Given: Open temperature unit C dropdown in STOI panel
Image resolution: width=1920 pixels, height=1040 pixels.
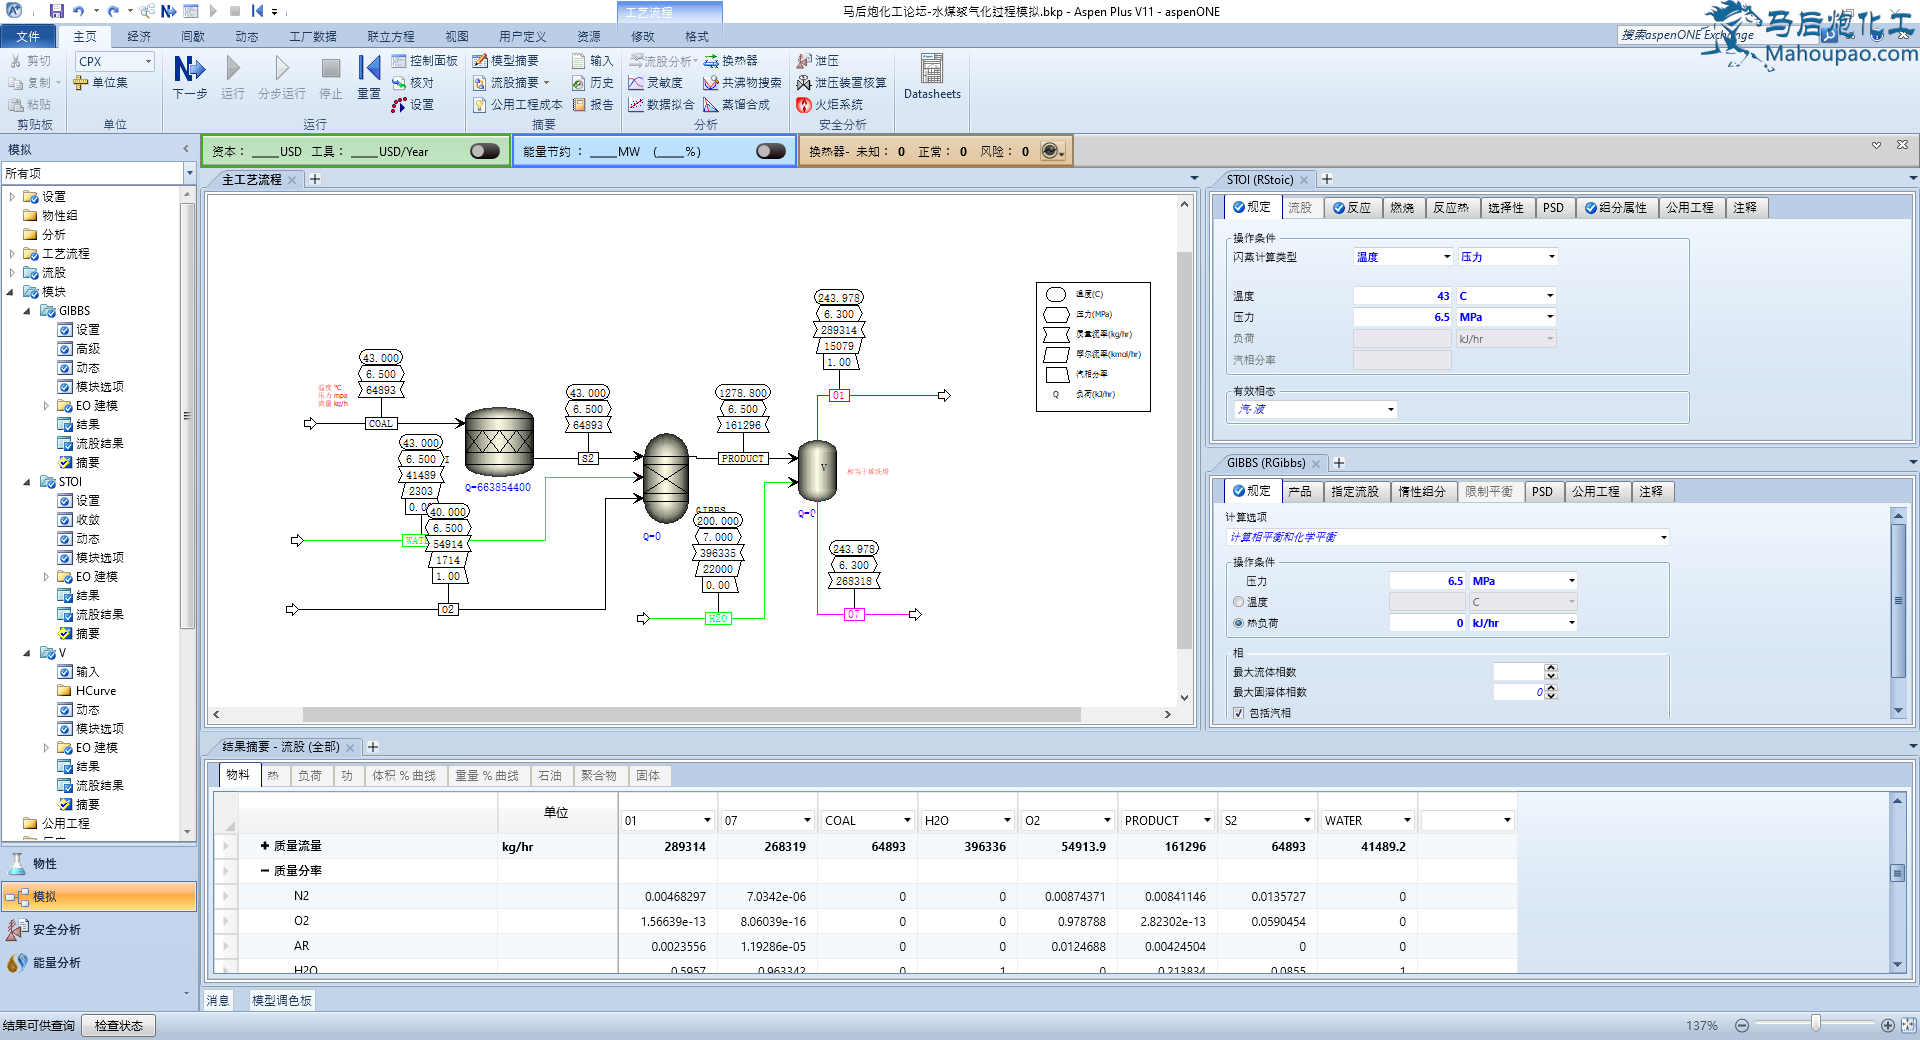Looking at the screenshot, I should tap(1550, 296).
